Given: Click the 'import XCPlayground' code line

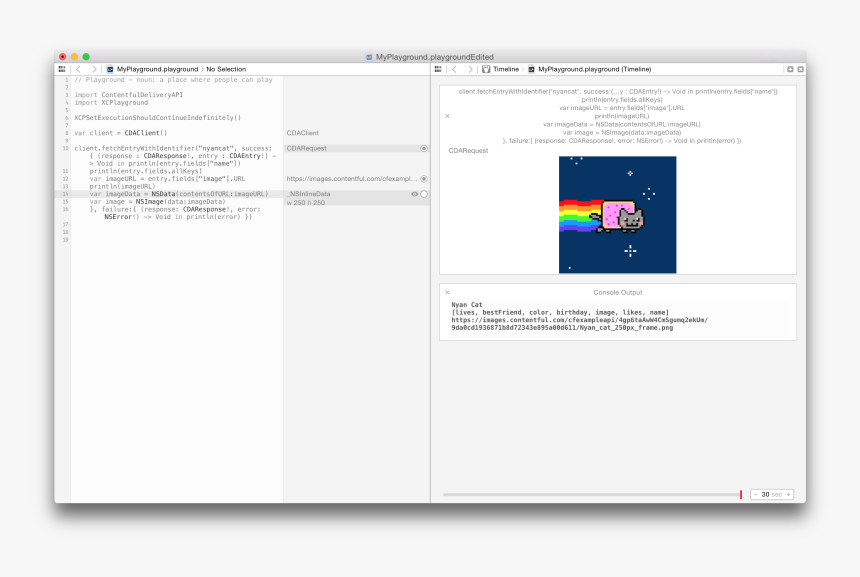Looking at the screenshot, I should coord(111,103).
